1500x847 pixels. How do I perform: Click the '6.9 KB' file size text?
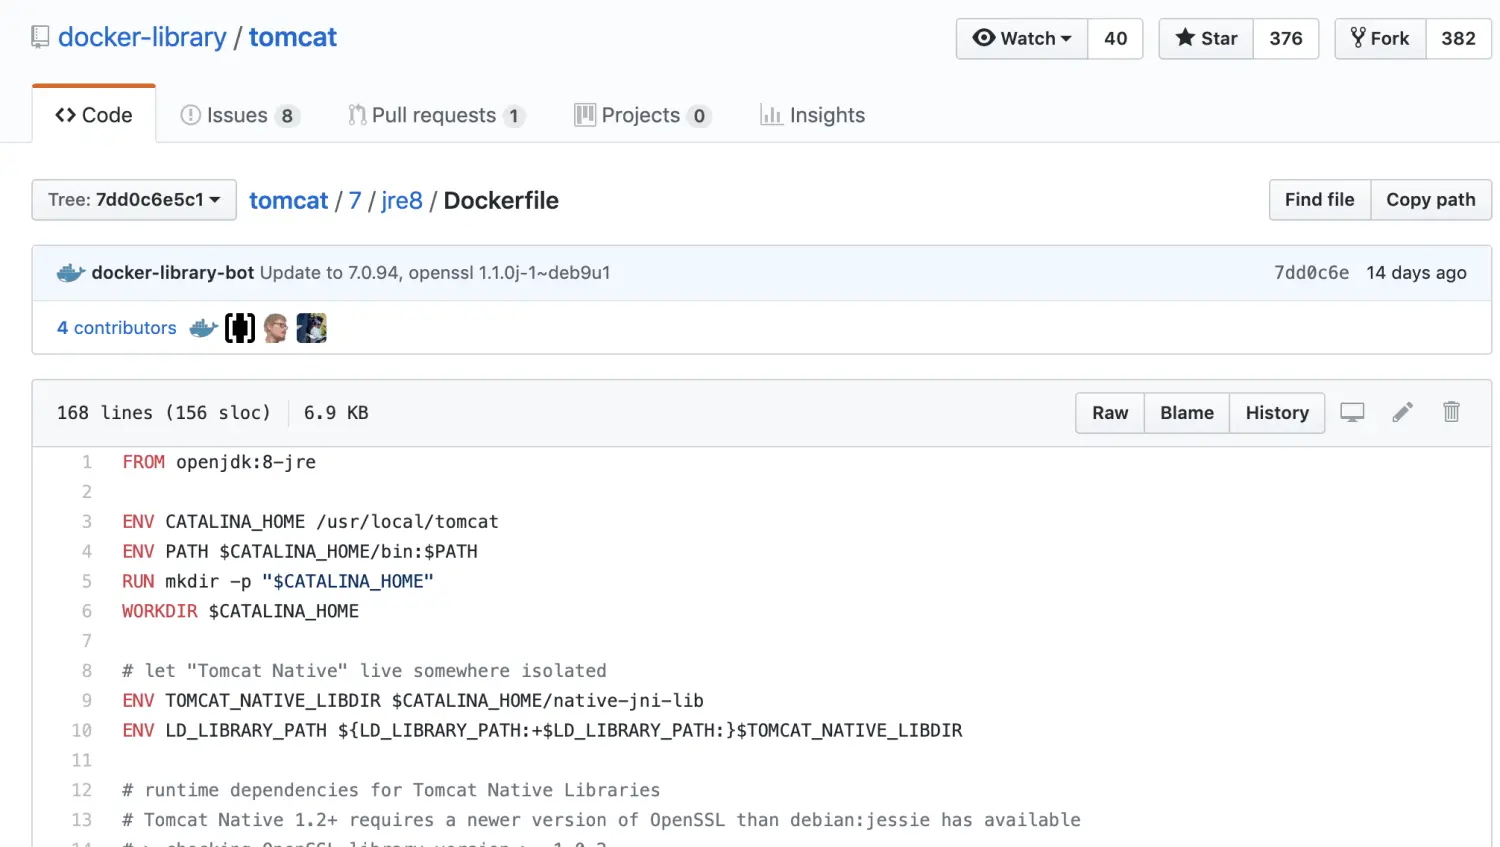[x=336, y=413]
